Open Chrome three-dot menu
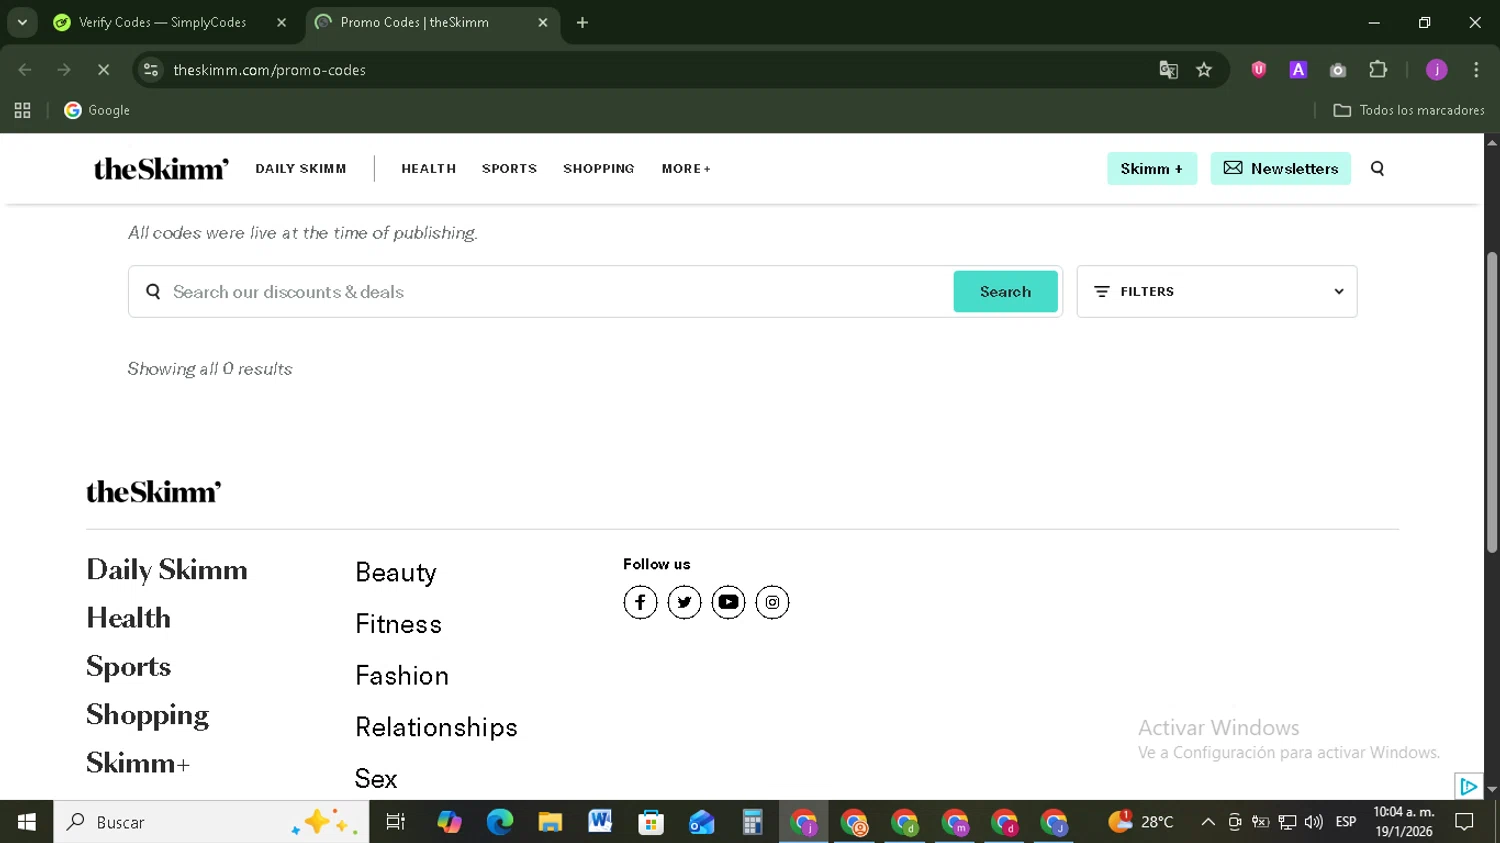This screenshot has width=1500, height=843. coord(1476,70)
